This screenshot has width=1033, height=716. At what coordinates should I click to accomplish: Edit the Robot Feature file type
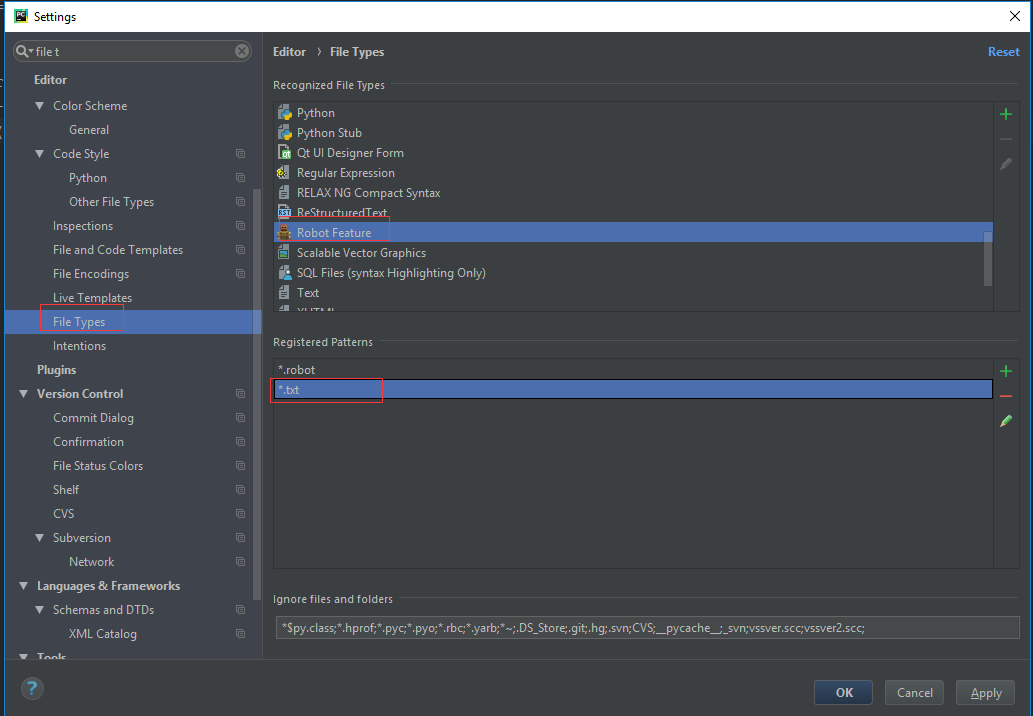[x=1006, y=164]
